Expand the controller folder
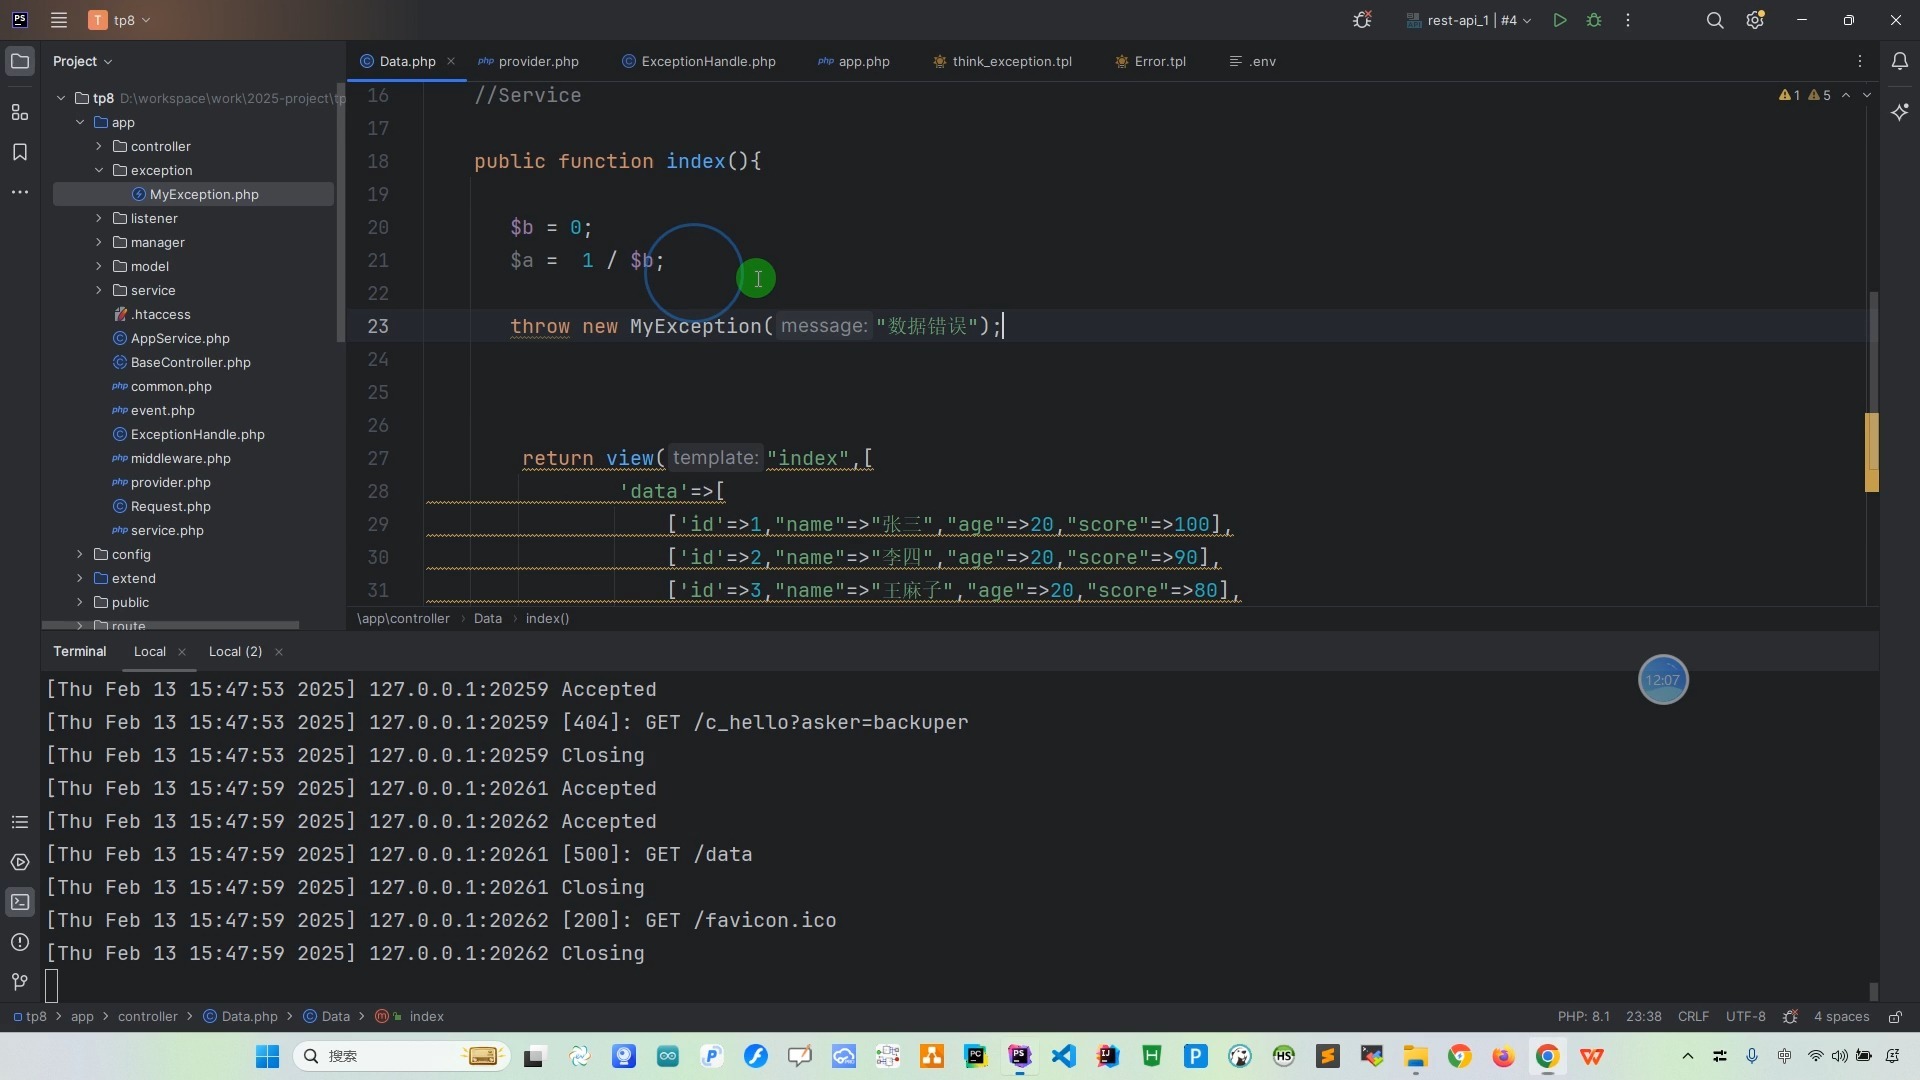Image resolution: width=1920 pixels, height=1080 pixels. click(x=99, y=146)
